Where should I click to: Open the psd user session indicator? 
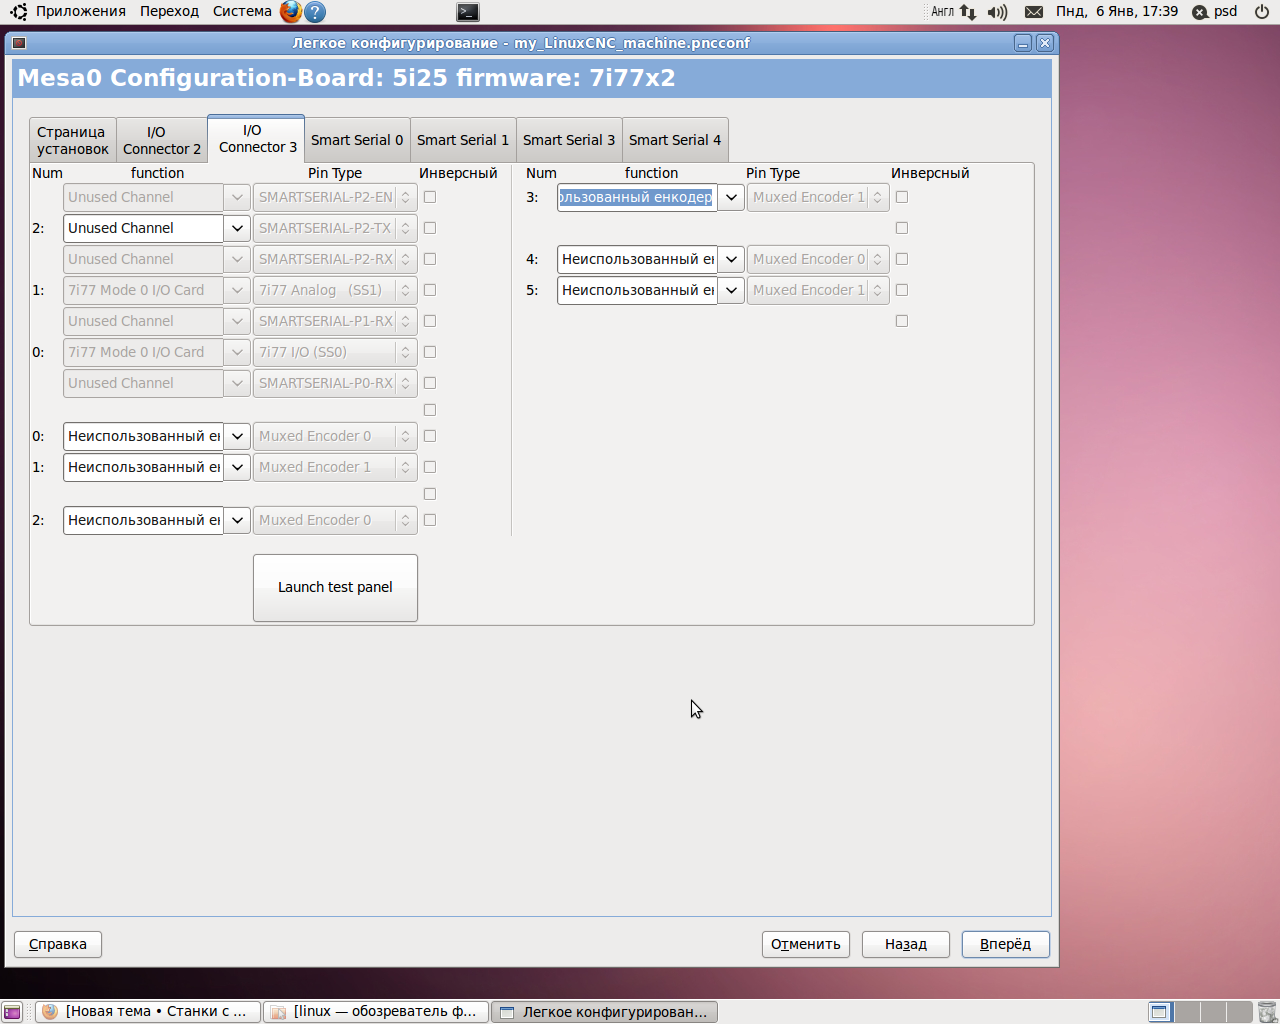click(x=1214, y=12)
